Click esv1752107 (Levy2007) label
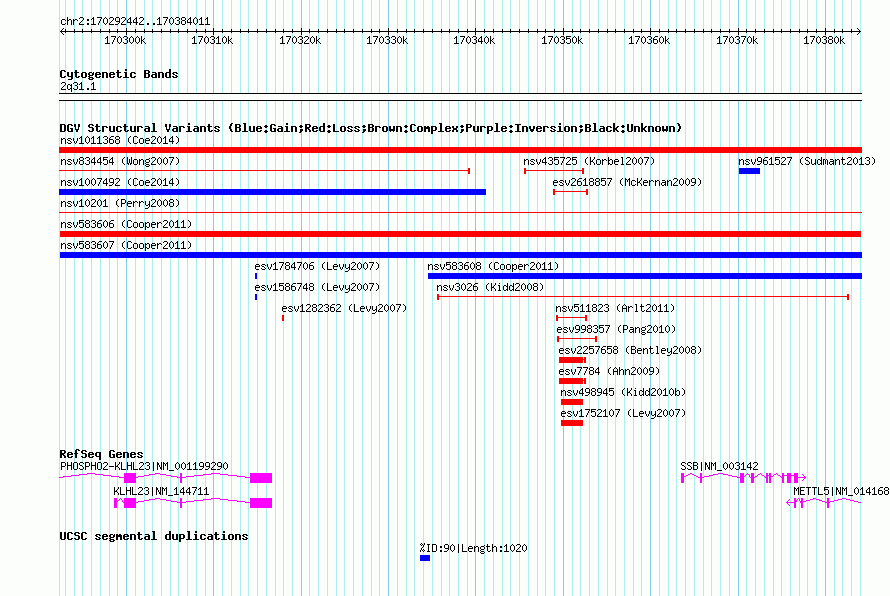 623,413
